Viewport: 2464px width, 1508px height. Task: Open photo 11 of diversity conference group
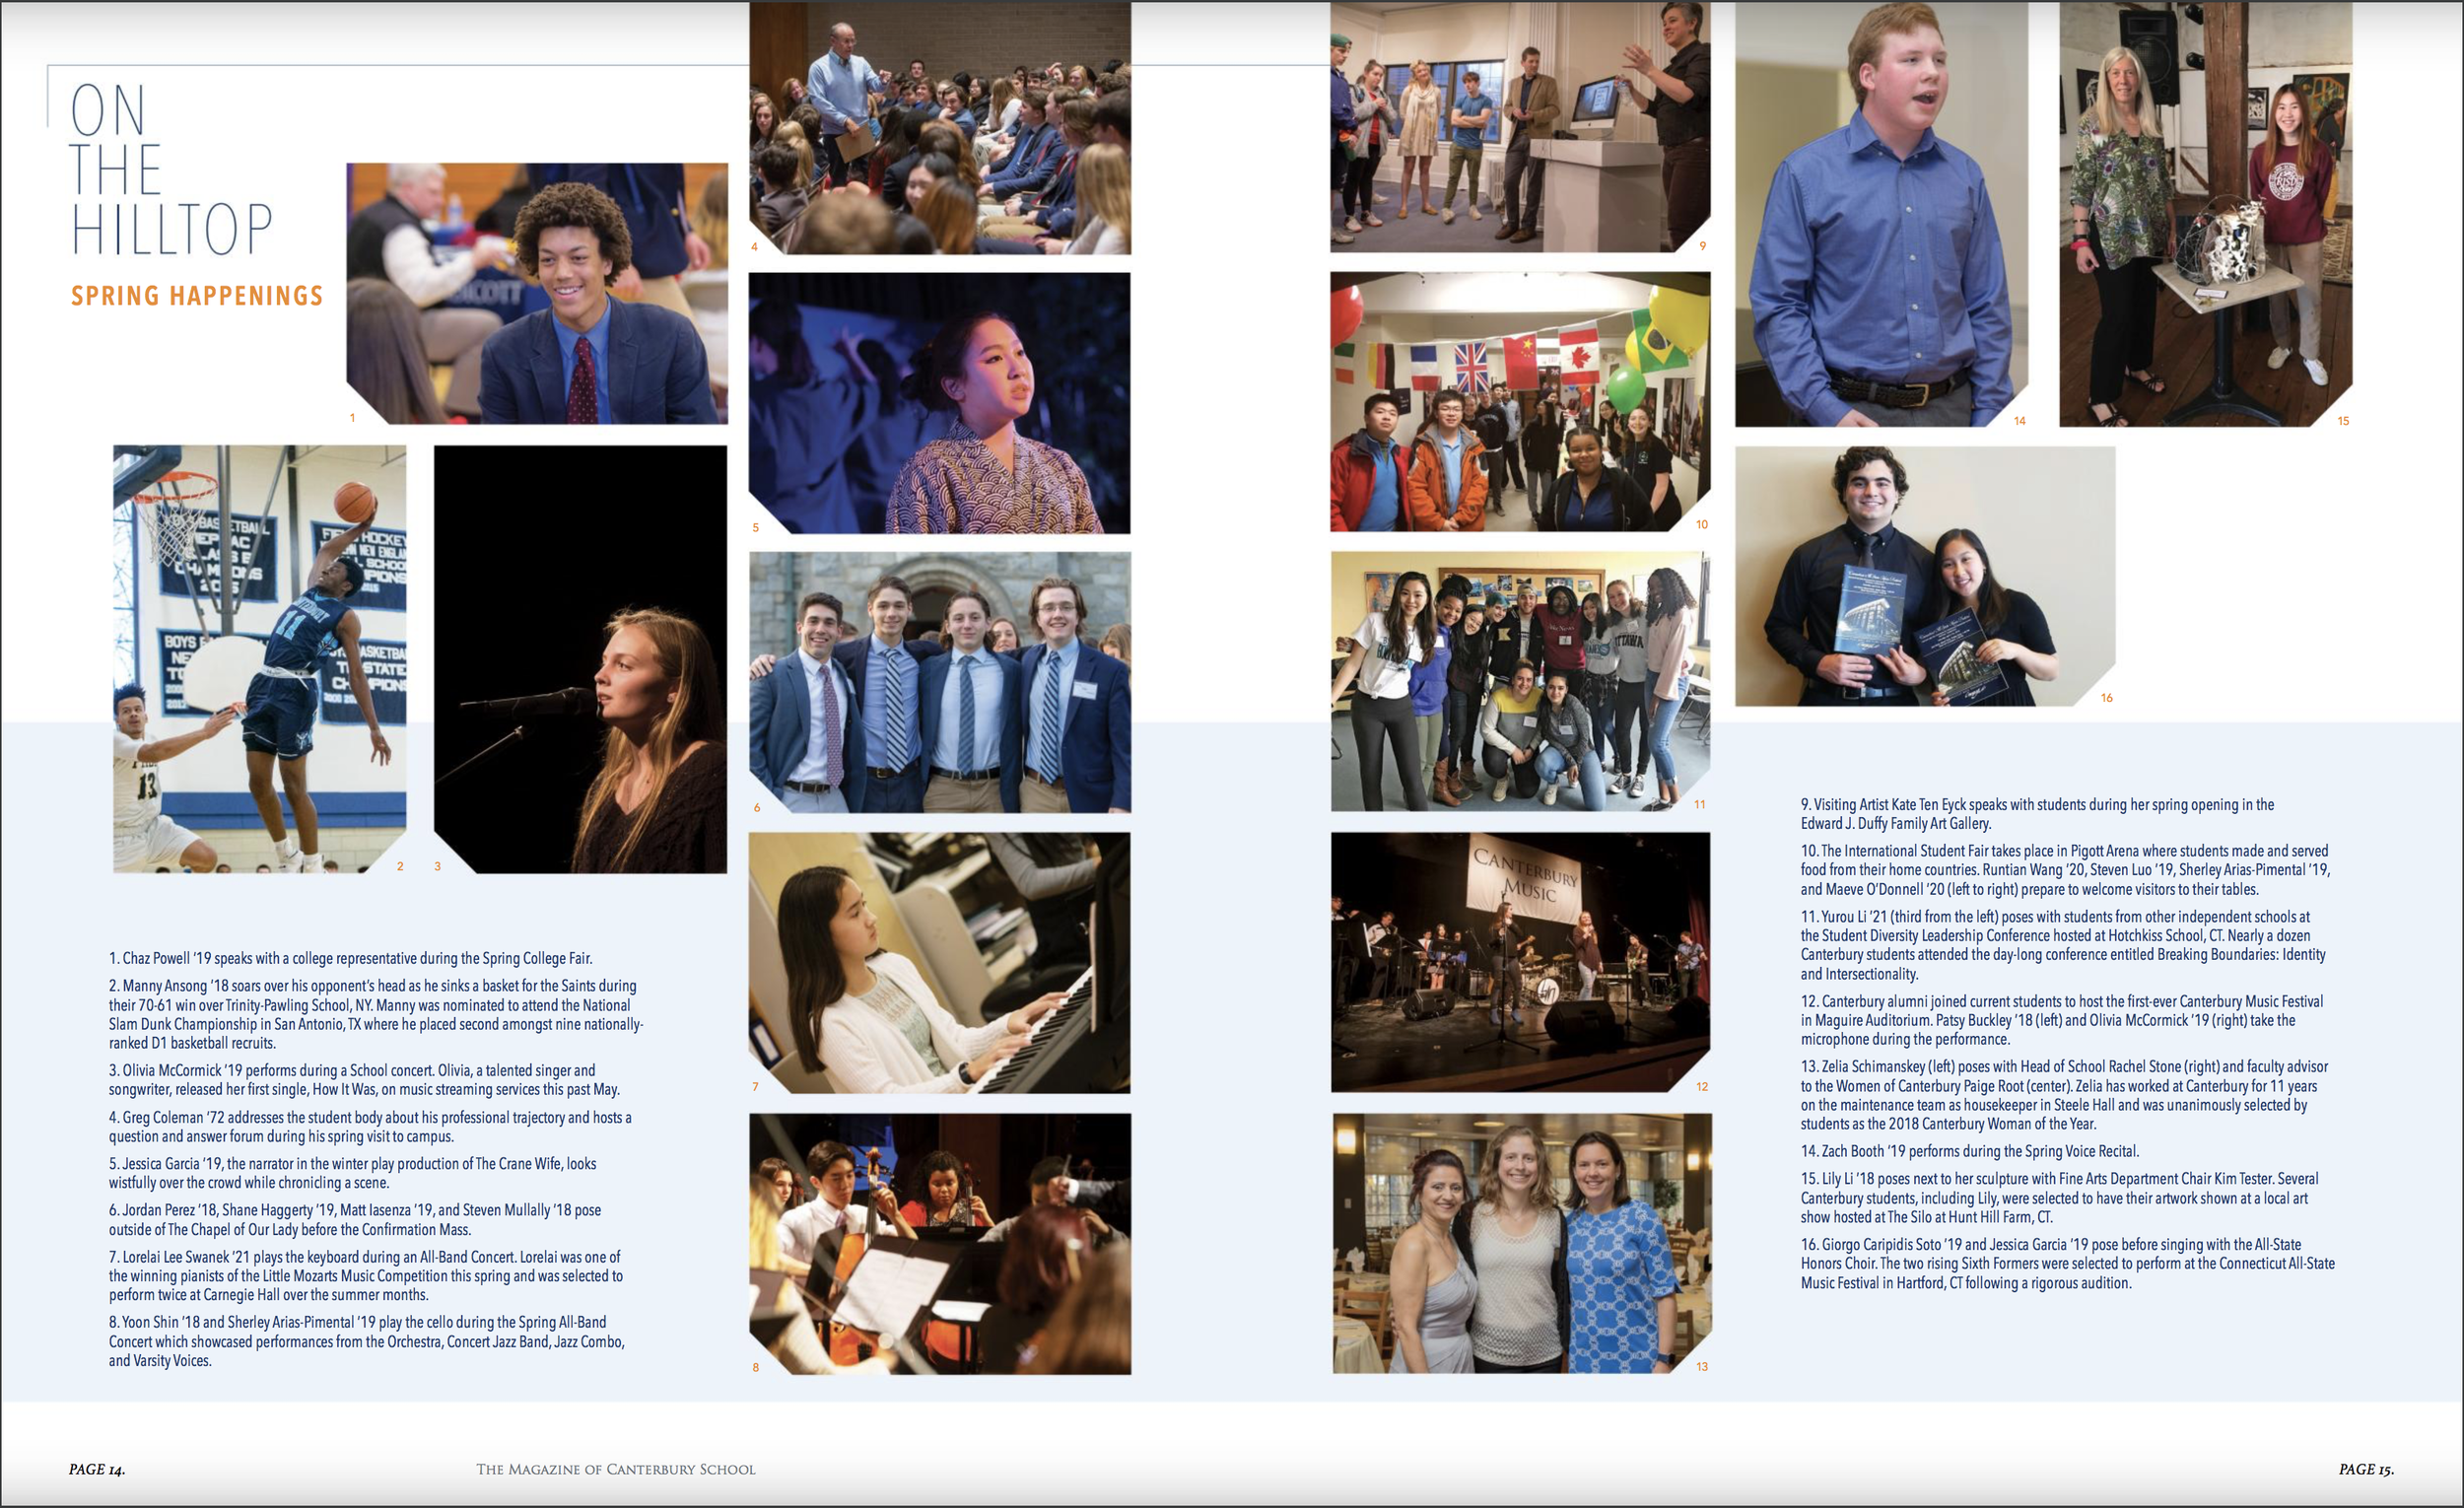pyautogui.click(x=1520, y=681)
